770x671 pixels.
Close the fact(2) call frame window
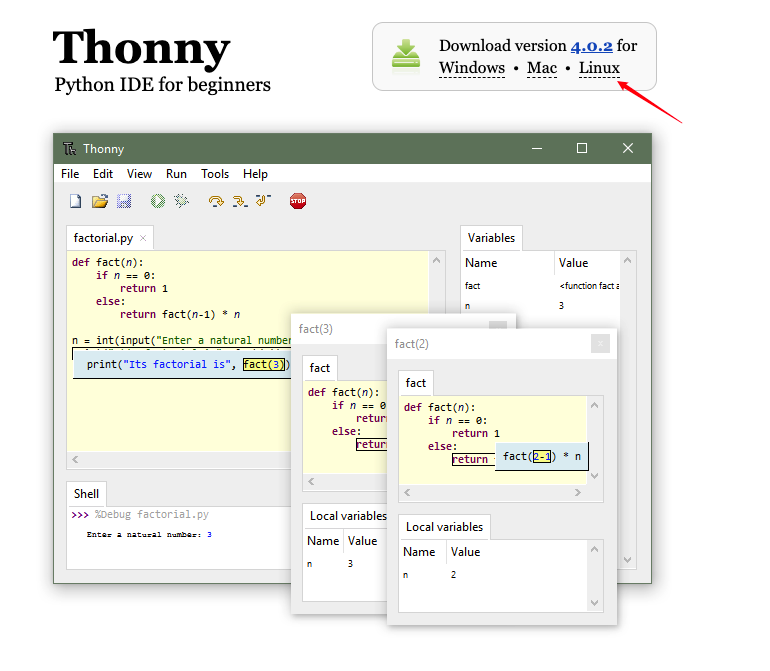pyautogui.click(x=600, y=343)
